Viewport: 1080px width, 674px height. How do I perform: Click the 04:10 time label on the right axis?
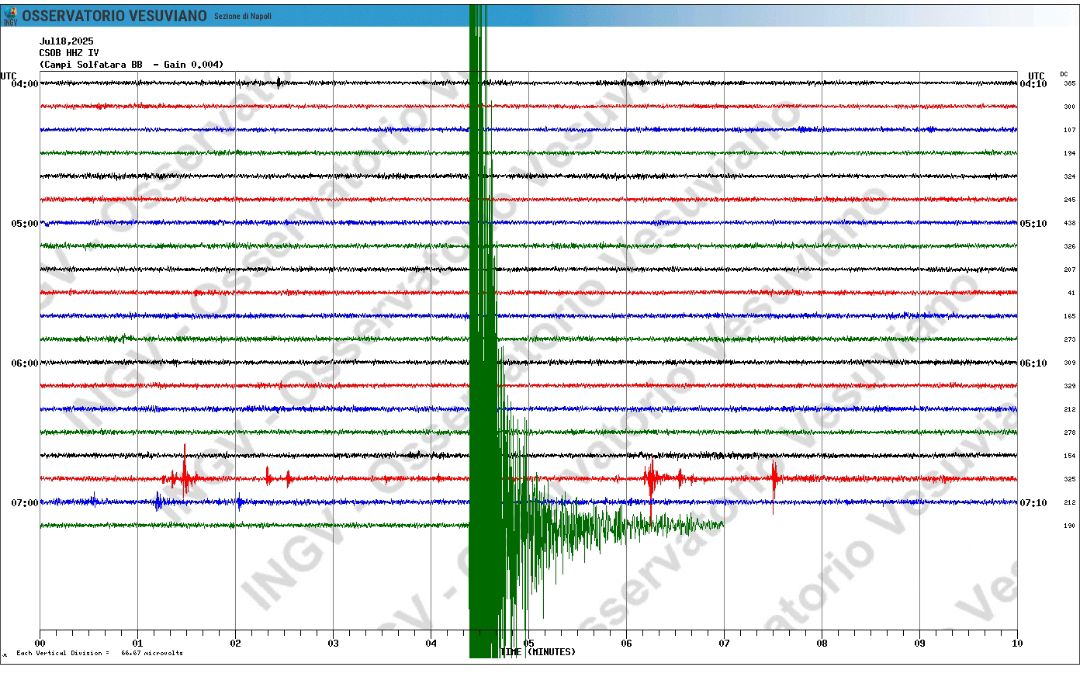click(x=1033, y=84)
